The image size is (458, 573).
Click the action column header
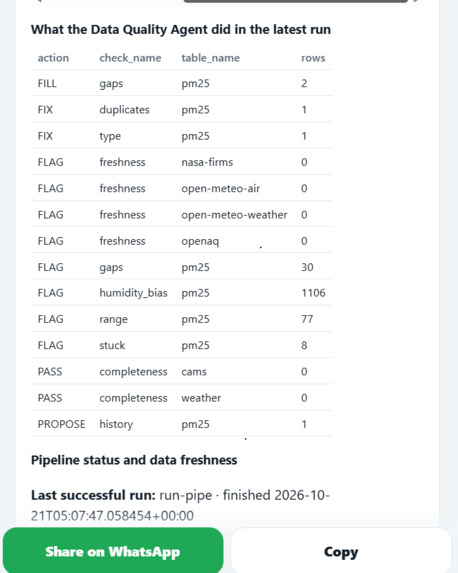coord(53,58)
